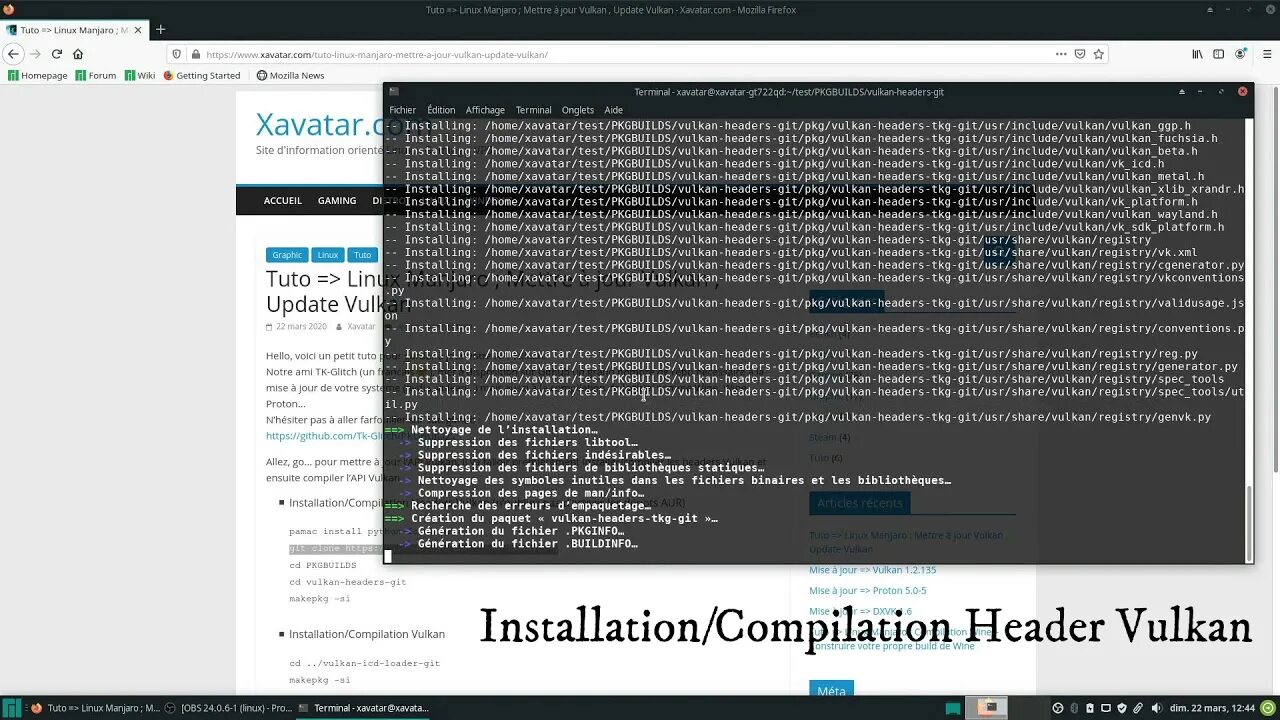Viewport: 1280px width, 720px height.
Task: Shade terminal window with up-arrow button
Action: (x=1182, y=91)
